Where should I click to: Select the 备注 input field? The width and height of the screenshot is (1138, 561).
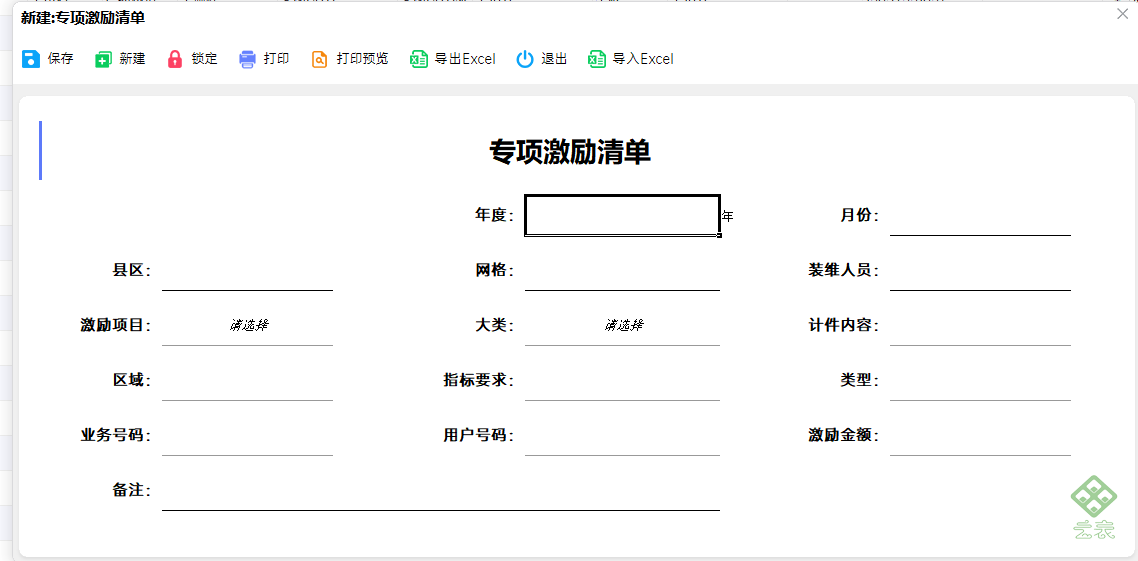(x=441, y=491)
